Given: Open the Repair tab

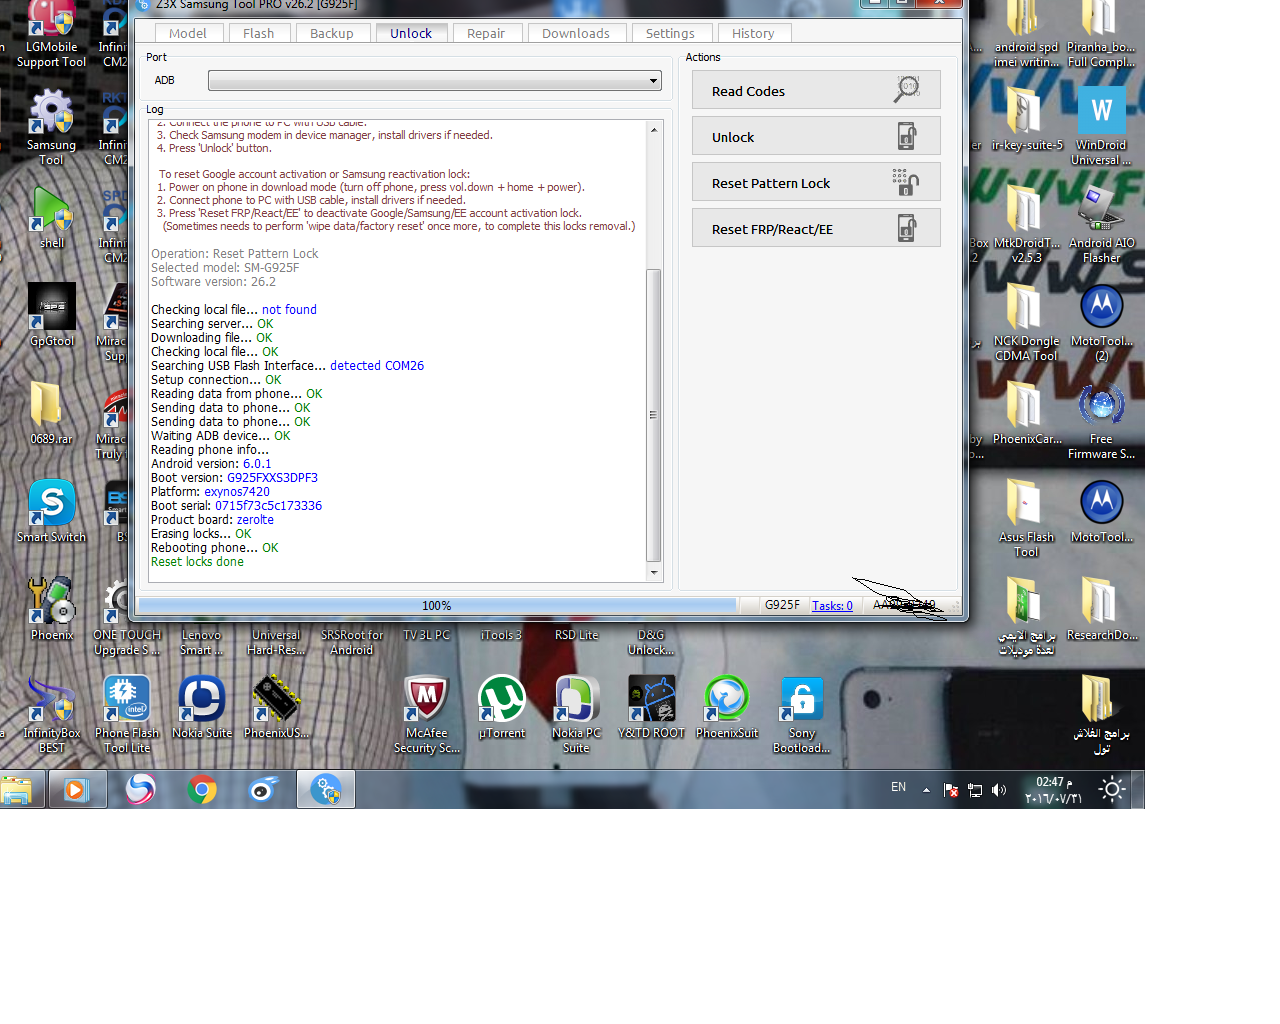Looking at the screenshot, I should (486, 33).
